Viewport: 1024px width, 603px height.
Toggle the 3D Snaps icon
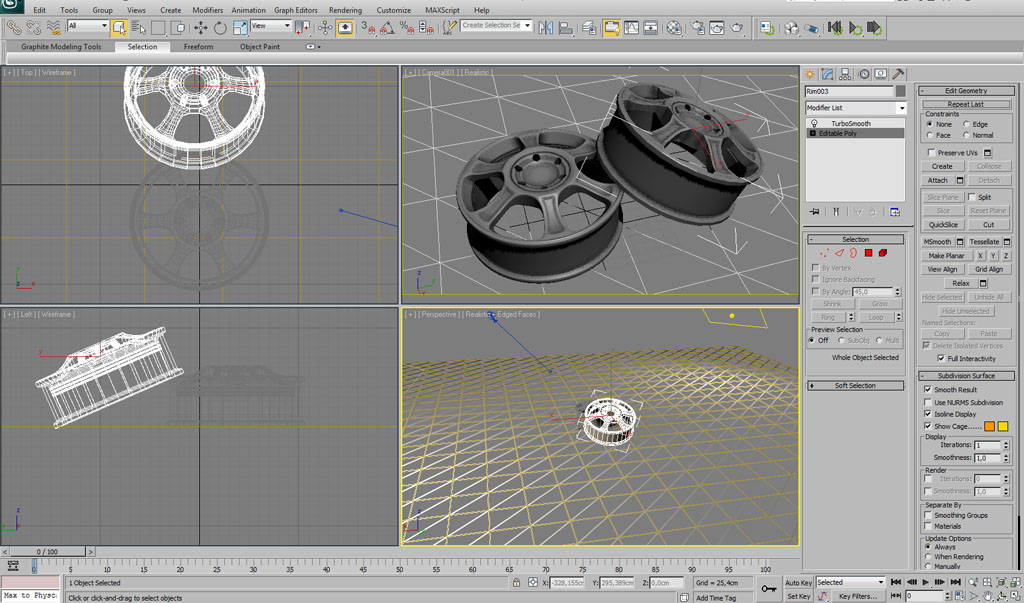[369, 27]
